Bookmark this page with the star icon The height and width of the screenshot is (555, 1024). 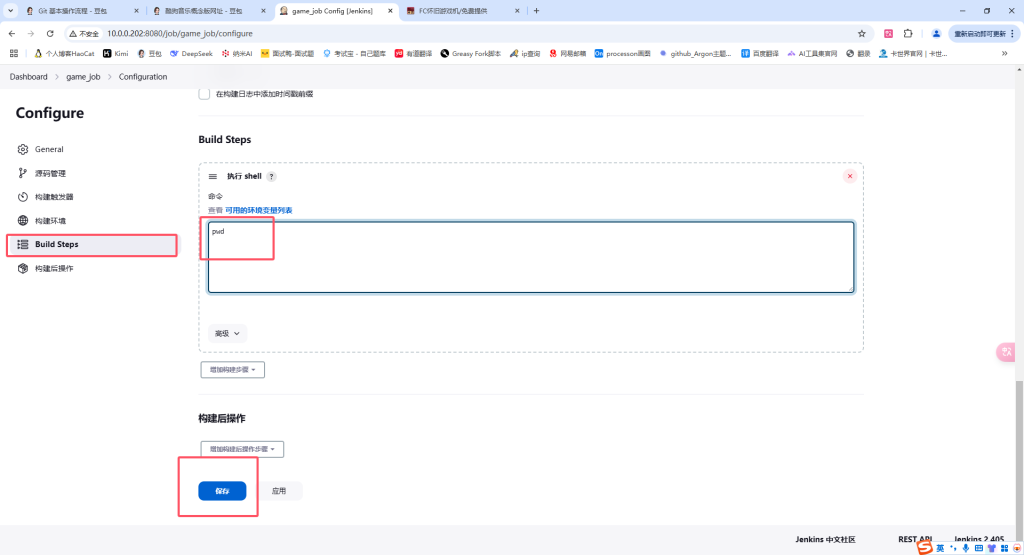tap(861, 33)
